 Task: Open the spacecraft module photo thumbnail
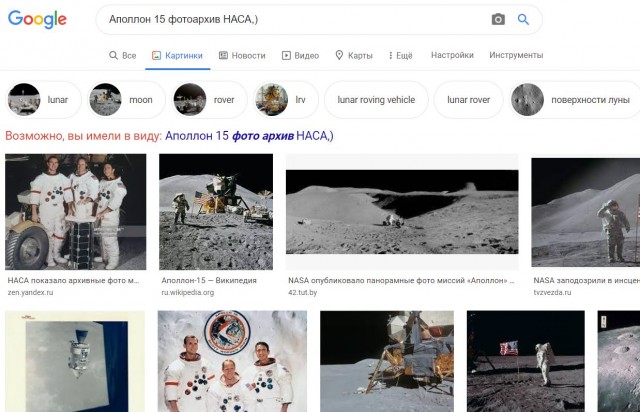click(75, 361)
